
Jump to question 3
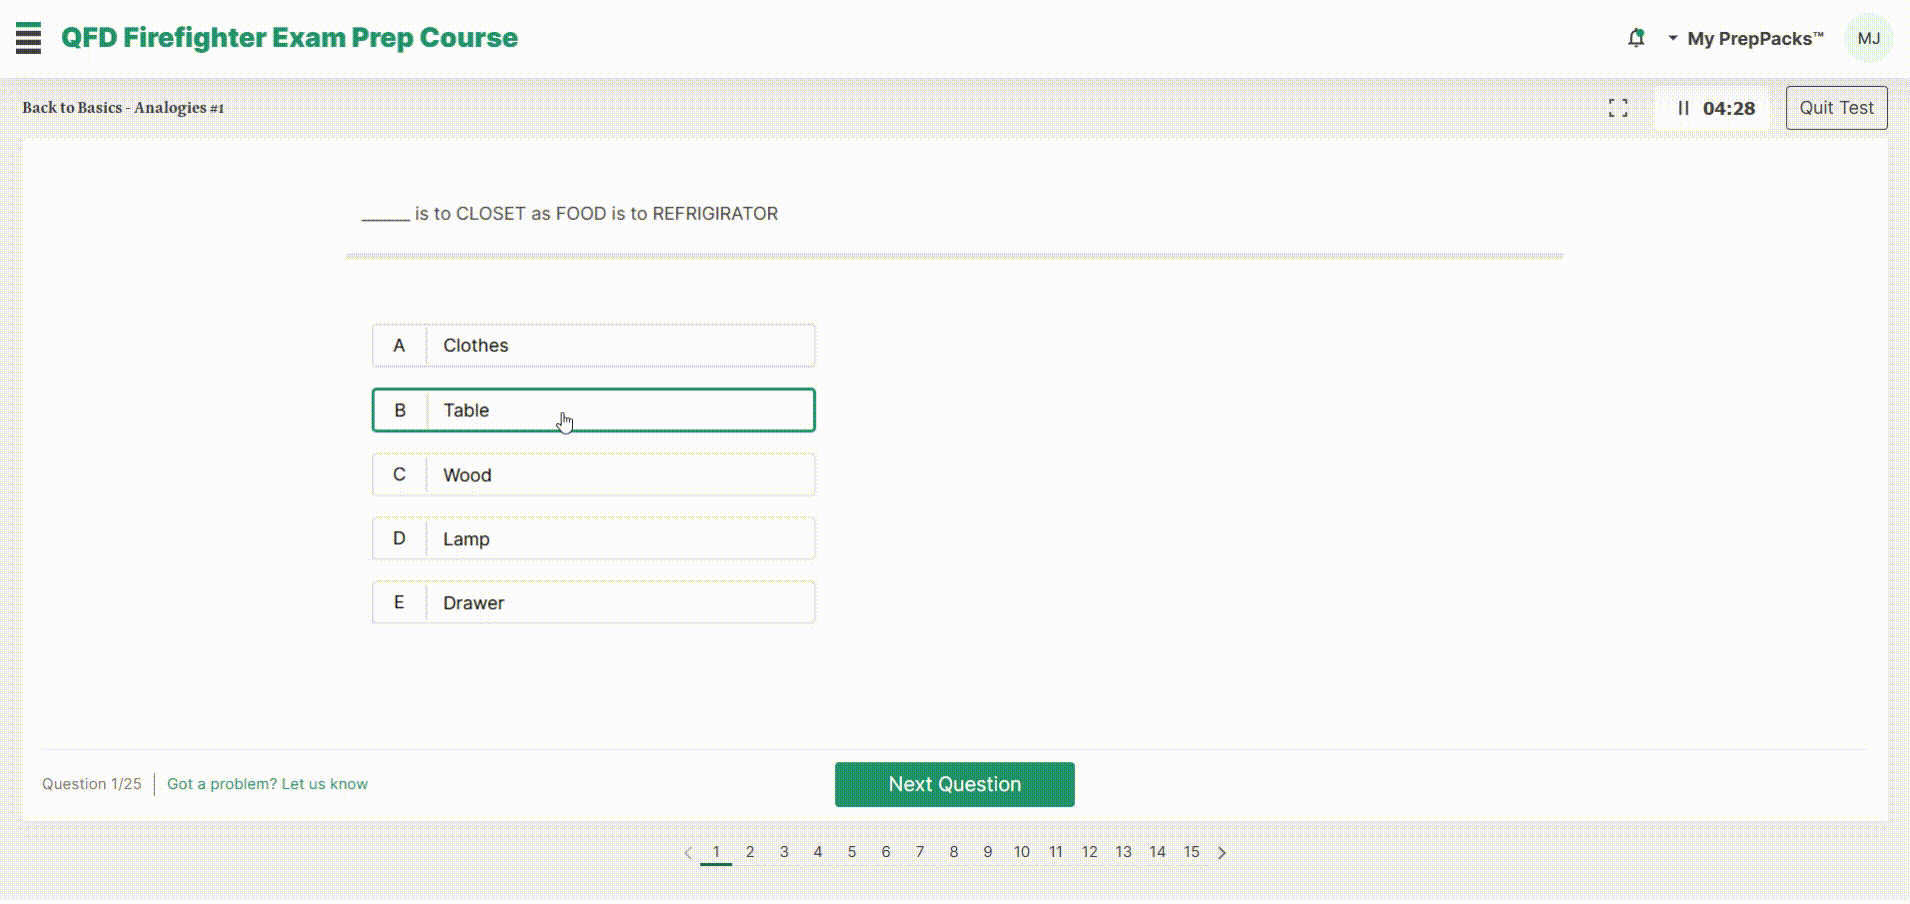tap(784, 852)
